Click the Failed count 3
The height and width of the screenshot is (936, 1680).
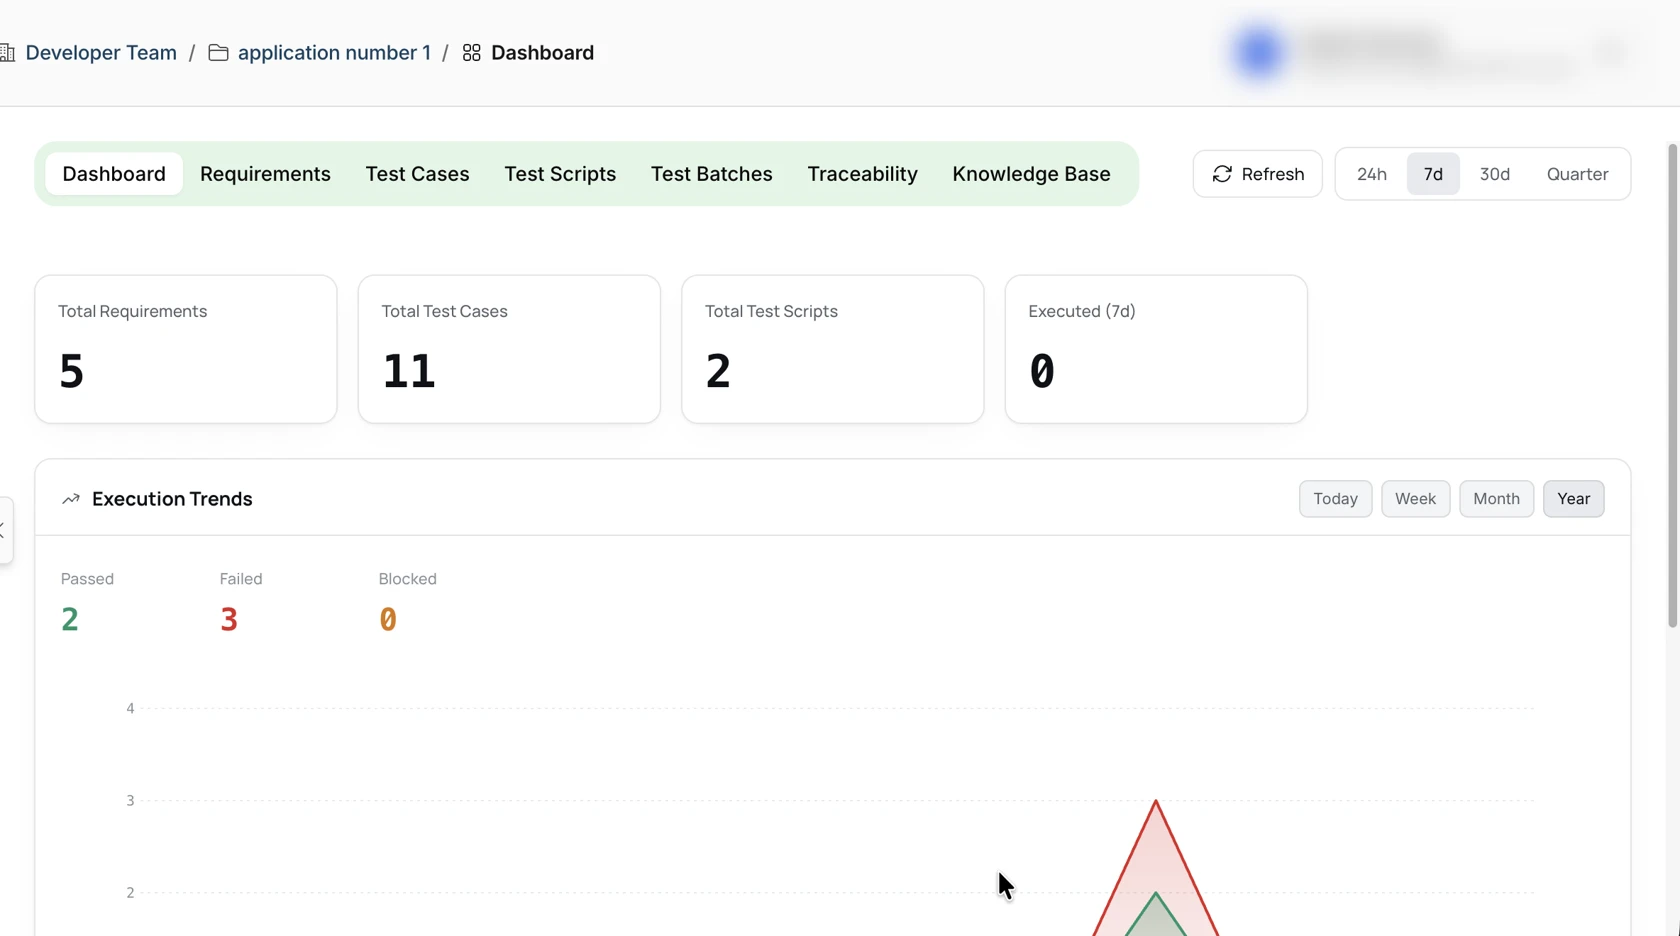pos(229,620)
